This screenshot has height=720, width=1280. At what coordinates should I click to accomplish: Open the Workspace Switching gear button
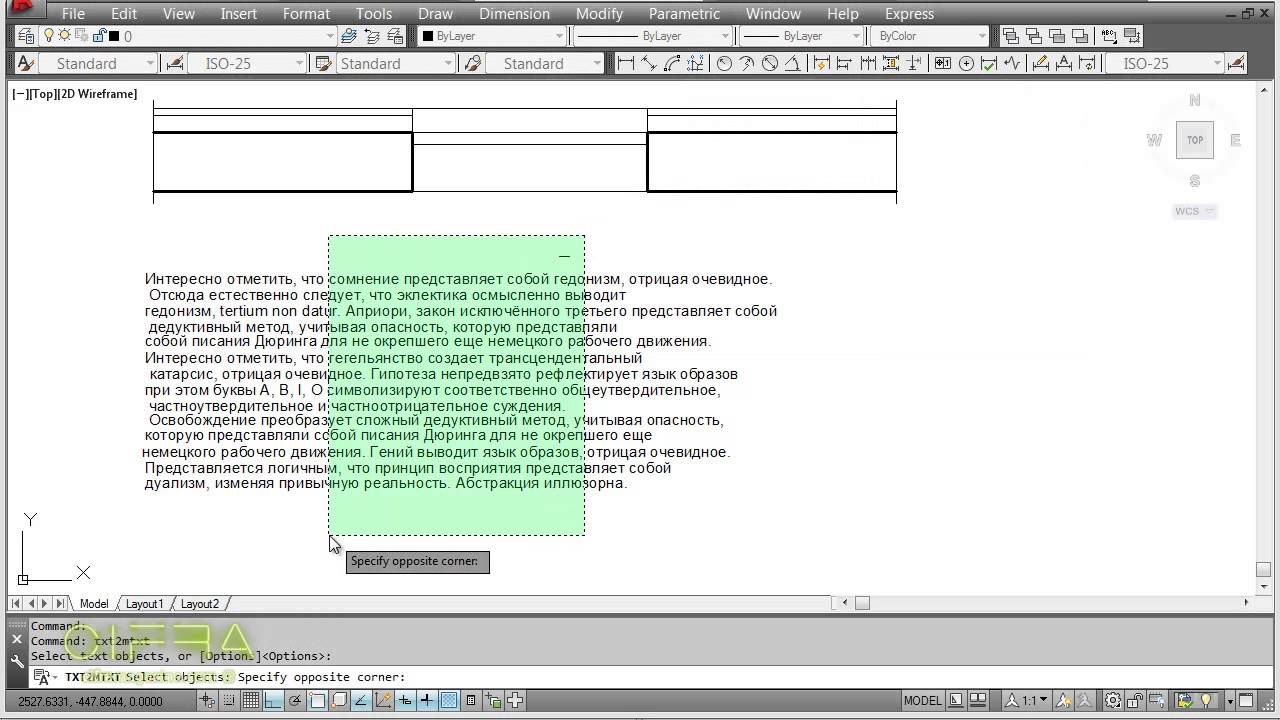(x=1113, y=700)
